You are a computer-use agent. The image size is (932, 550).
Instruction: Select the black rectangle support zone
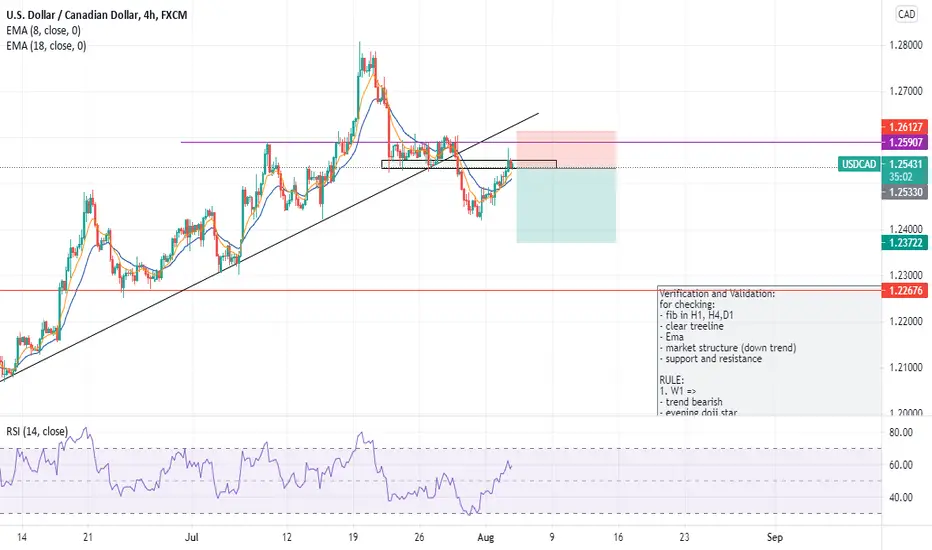click(x=469, y=165)
